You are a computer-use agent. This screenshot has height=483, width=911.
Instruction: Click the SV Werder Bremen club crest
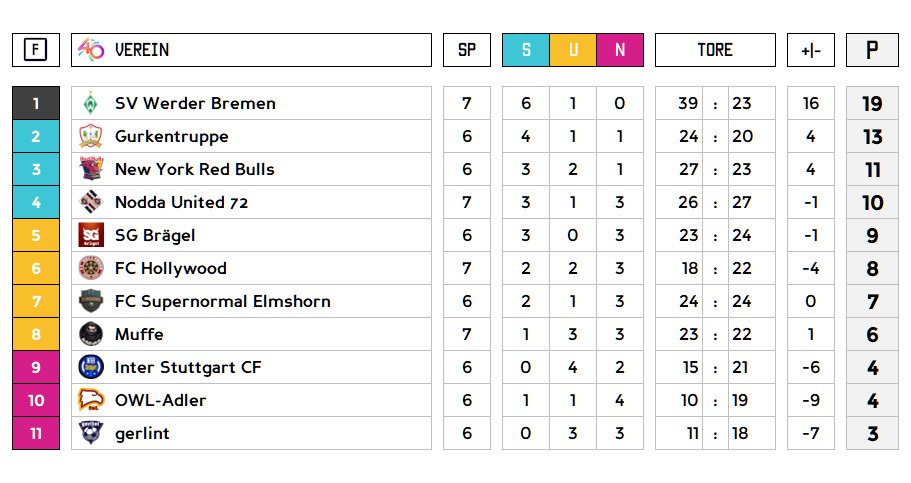(91, 103)
